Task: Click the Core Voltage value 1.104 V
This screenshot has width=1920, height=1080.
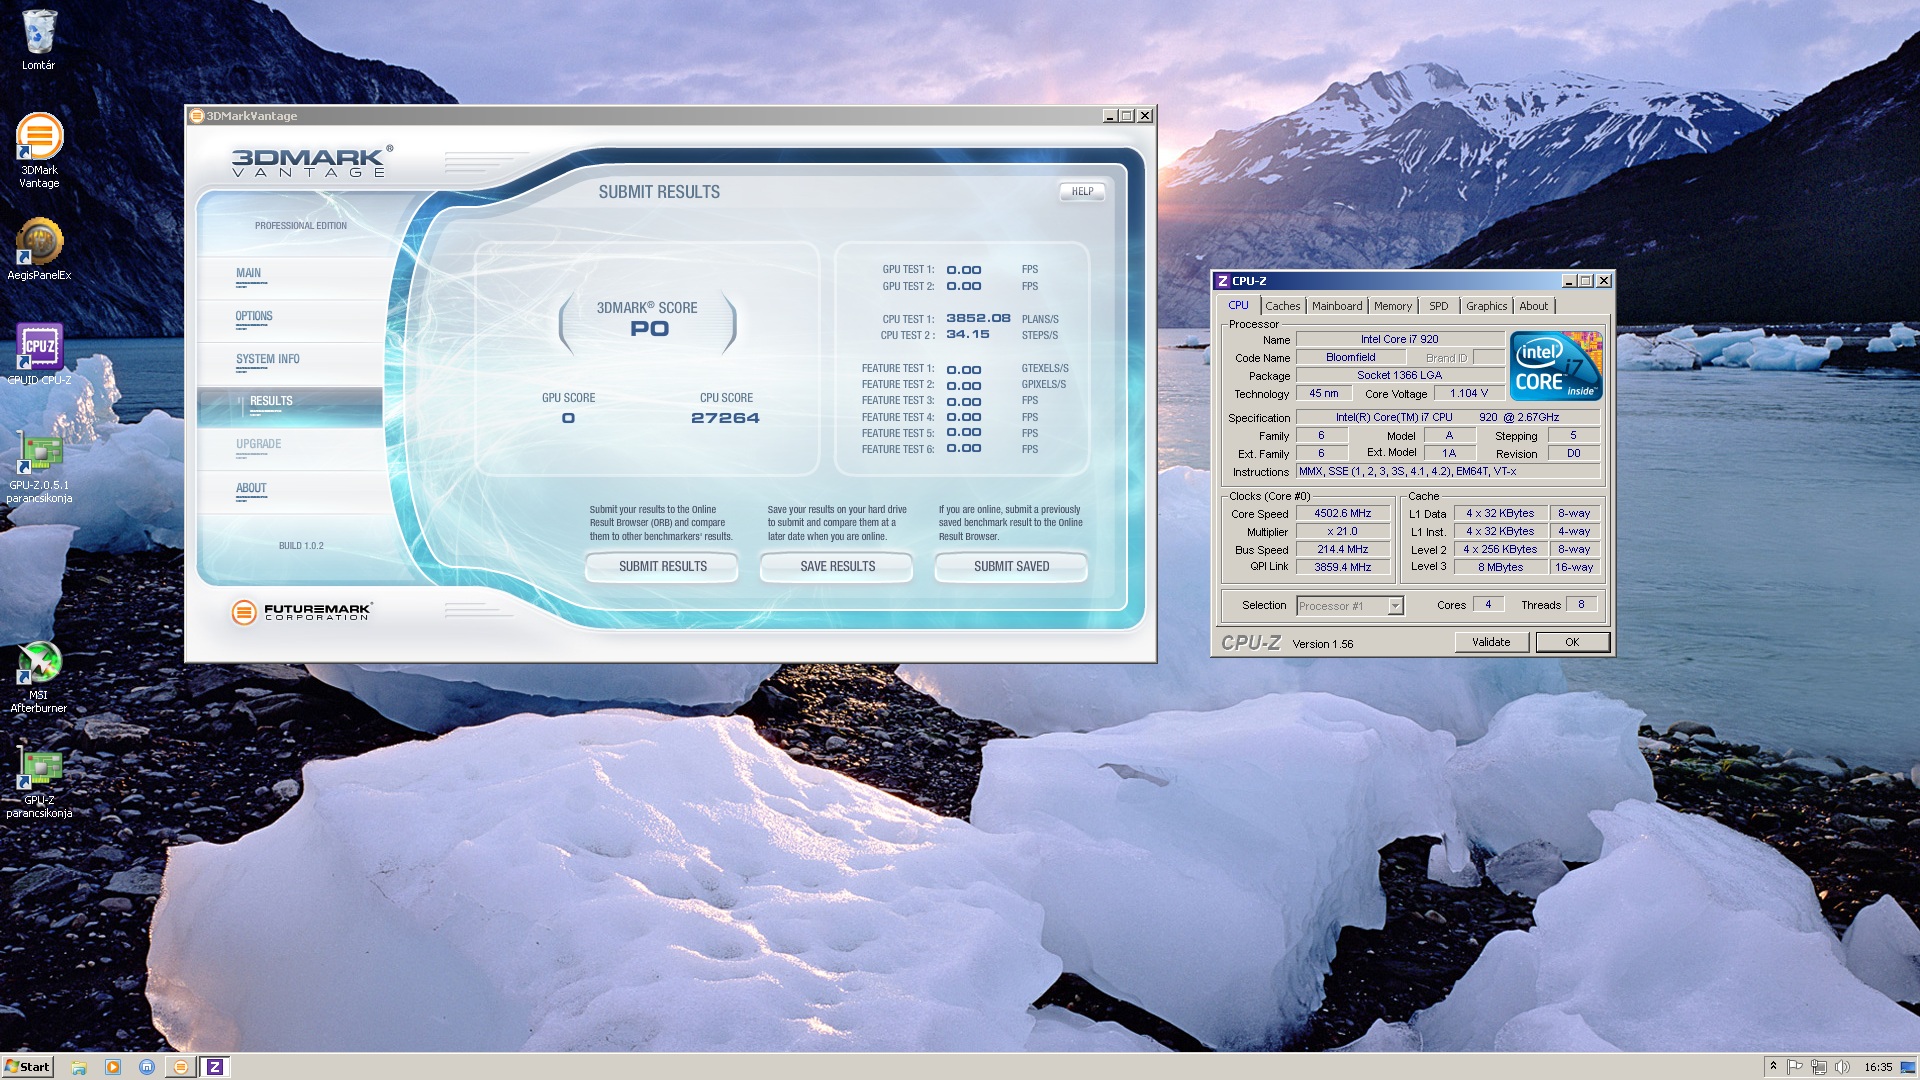Action: 1469,394
